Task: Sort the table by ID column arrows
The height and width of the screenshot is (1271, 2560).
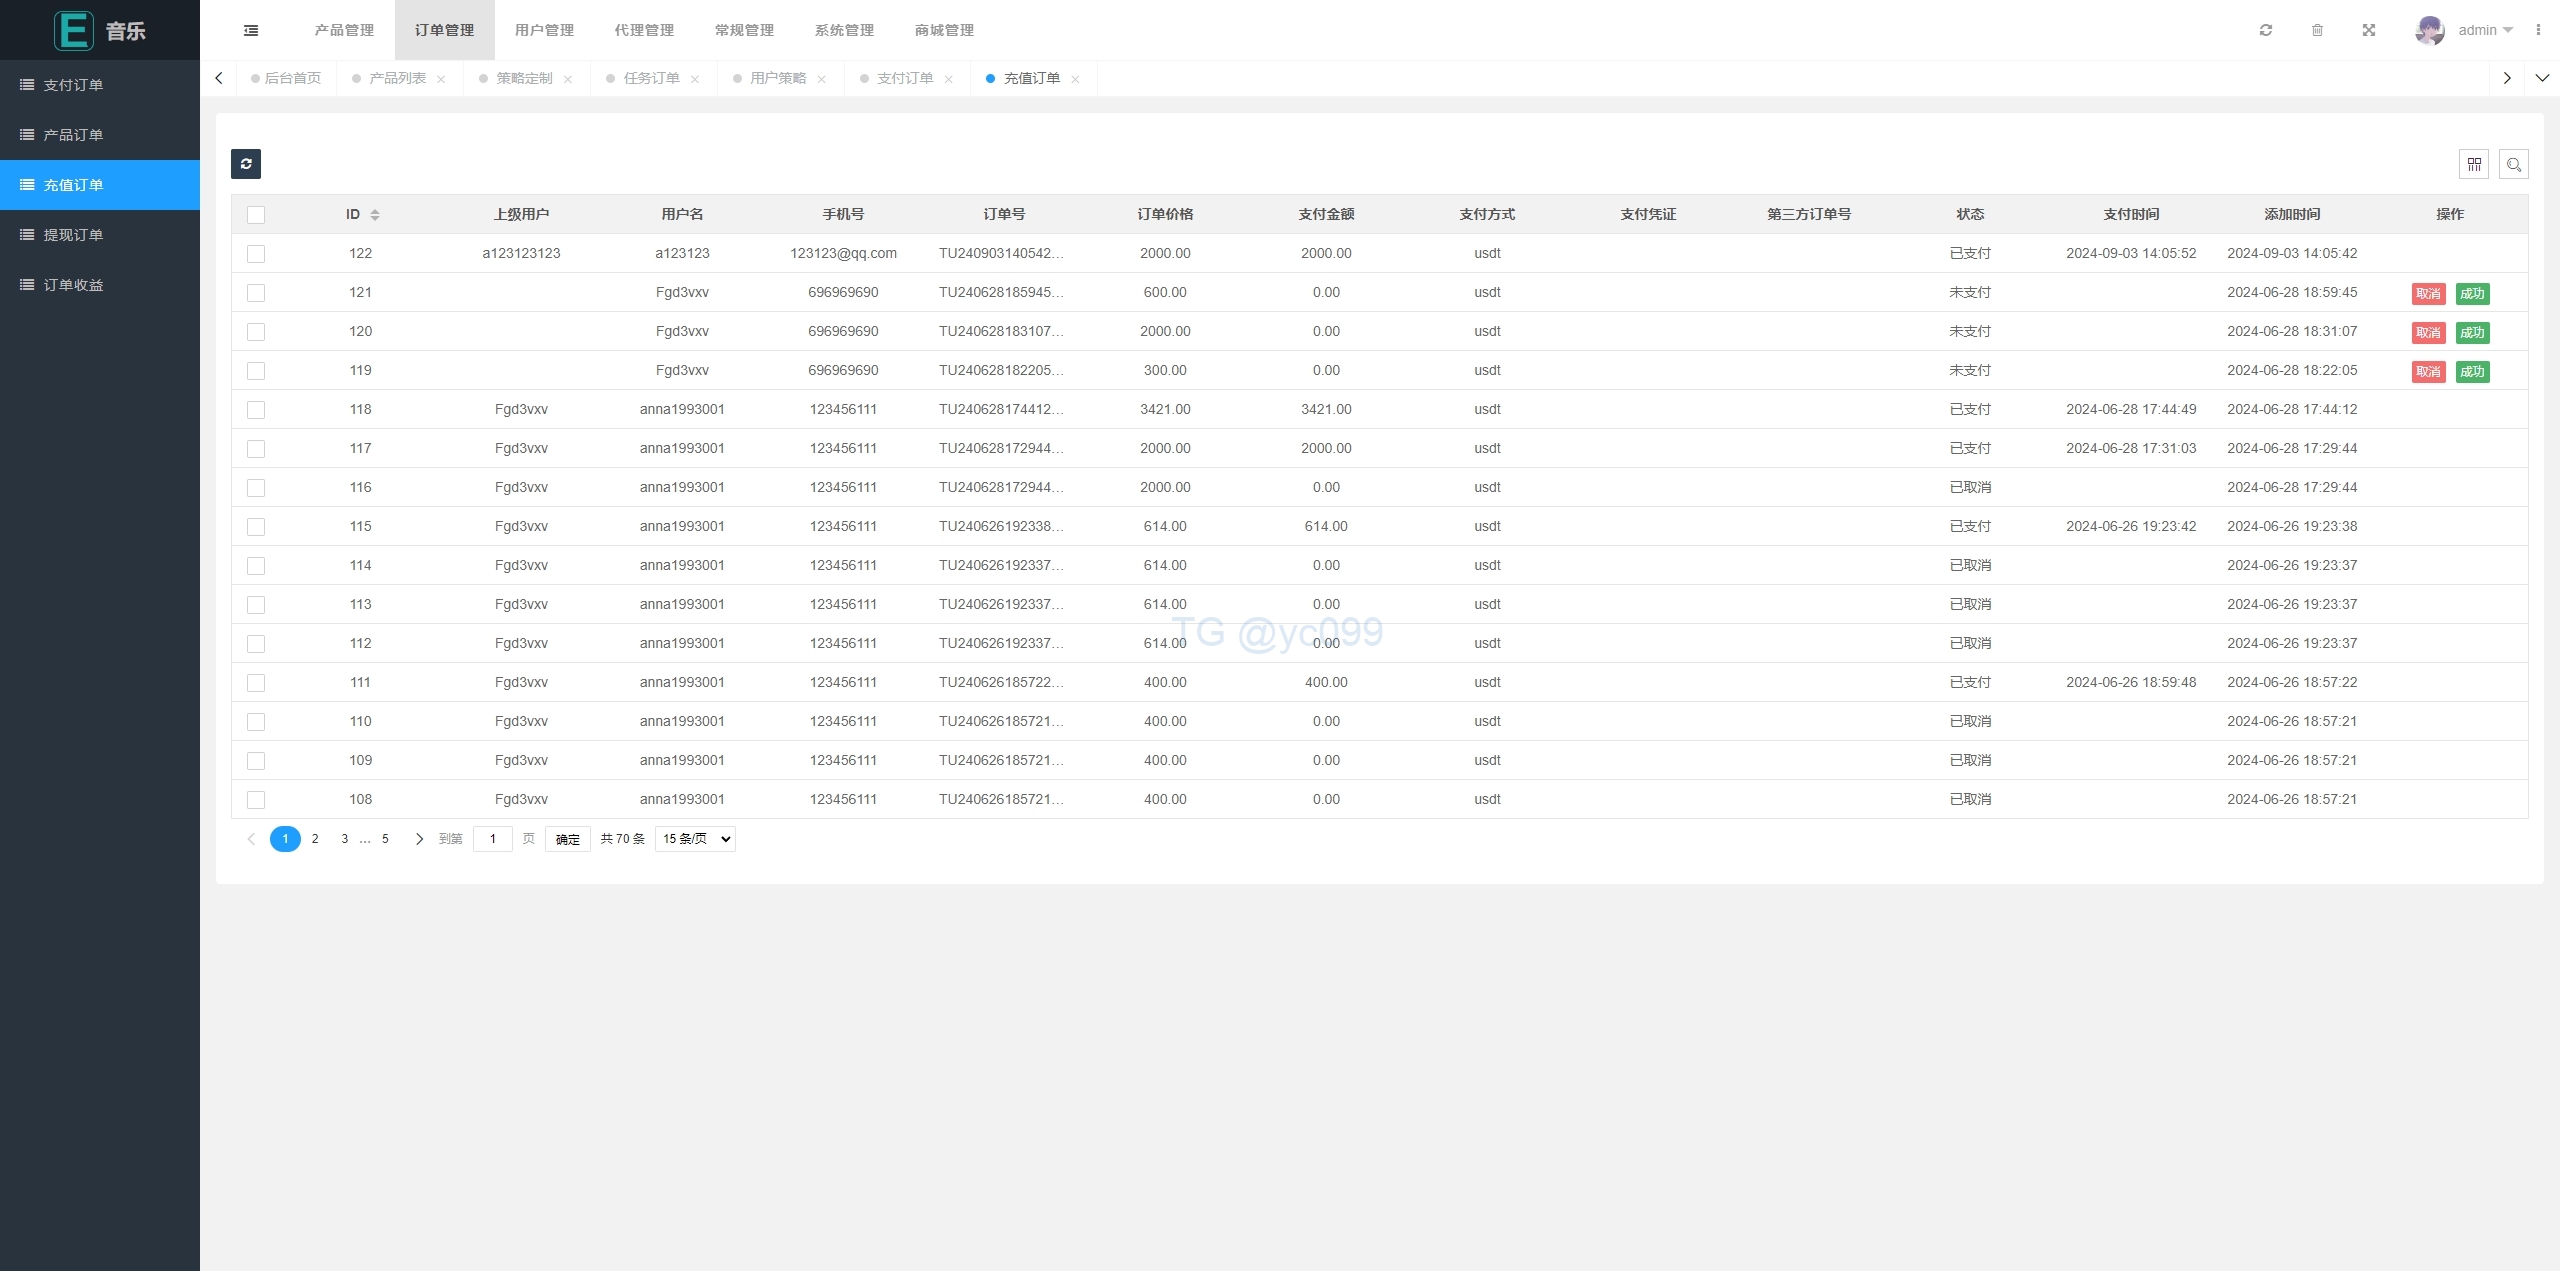Action: (x=375, y=215)
